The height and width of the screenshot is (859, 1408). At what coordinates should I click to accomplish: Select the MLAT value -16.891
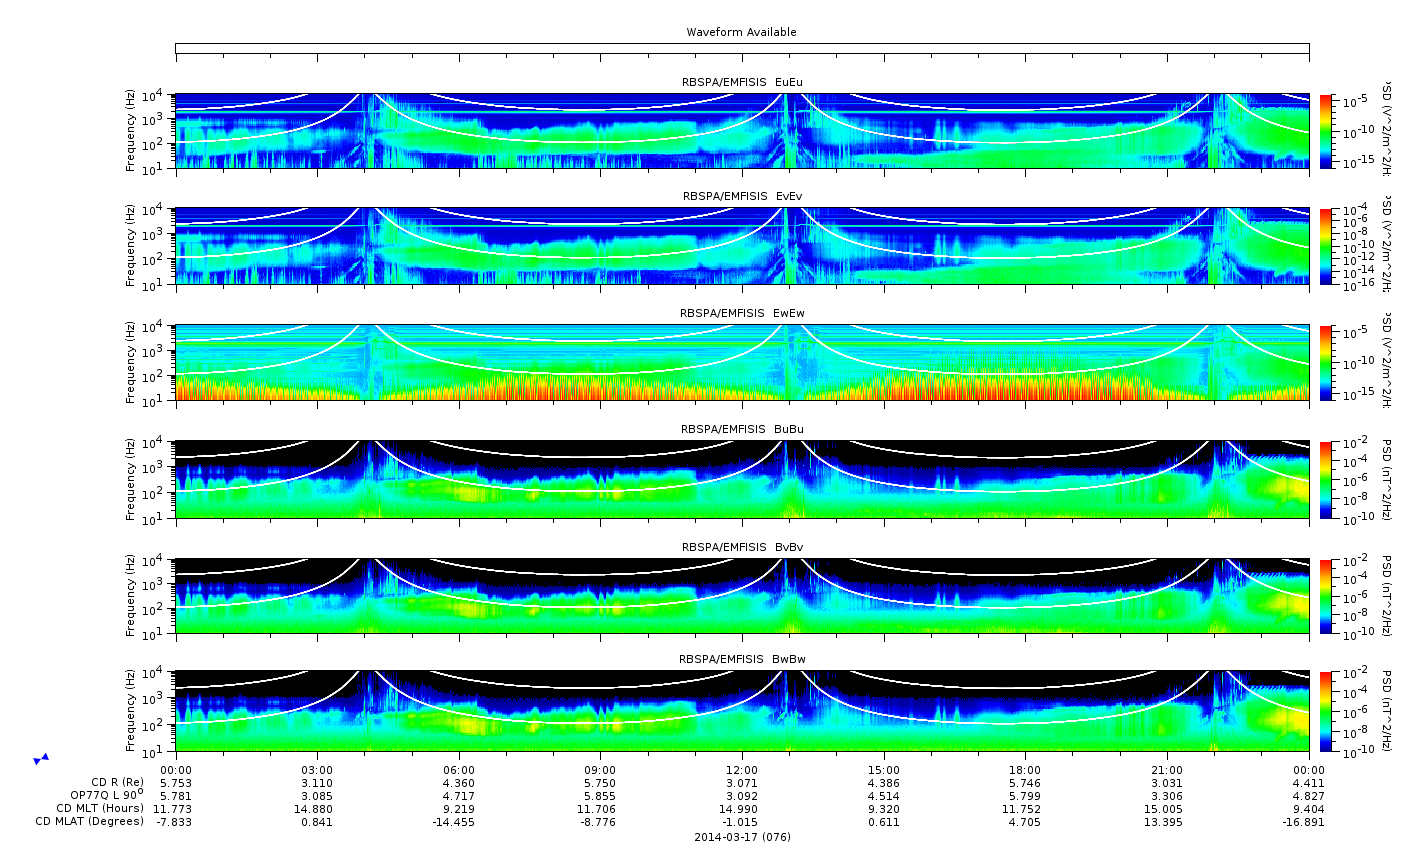click(x=1304, y=822)
